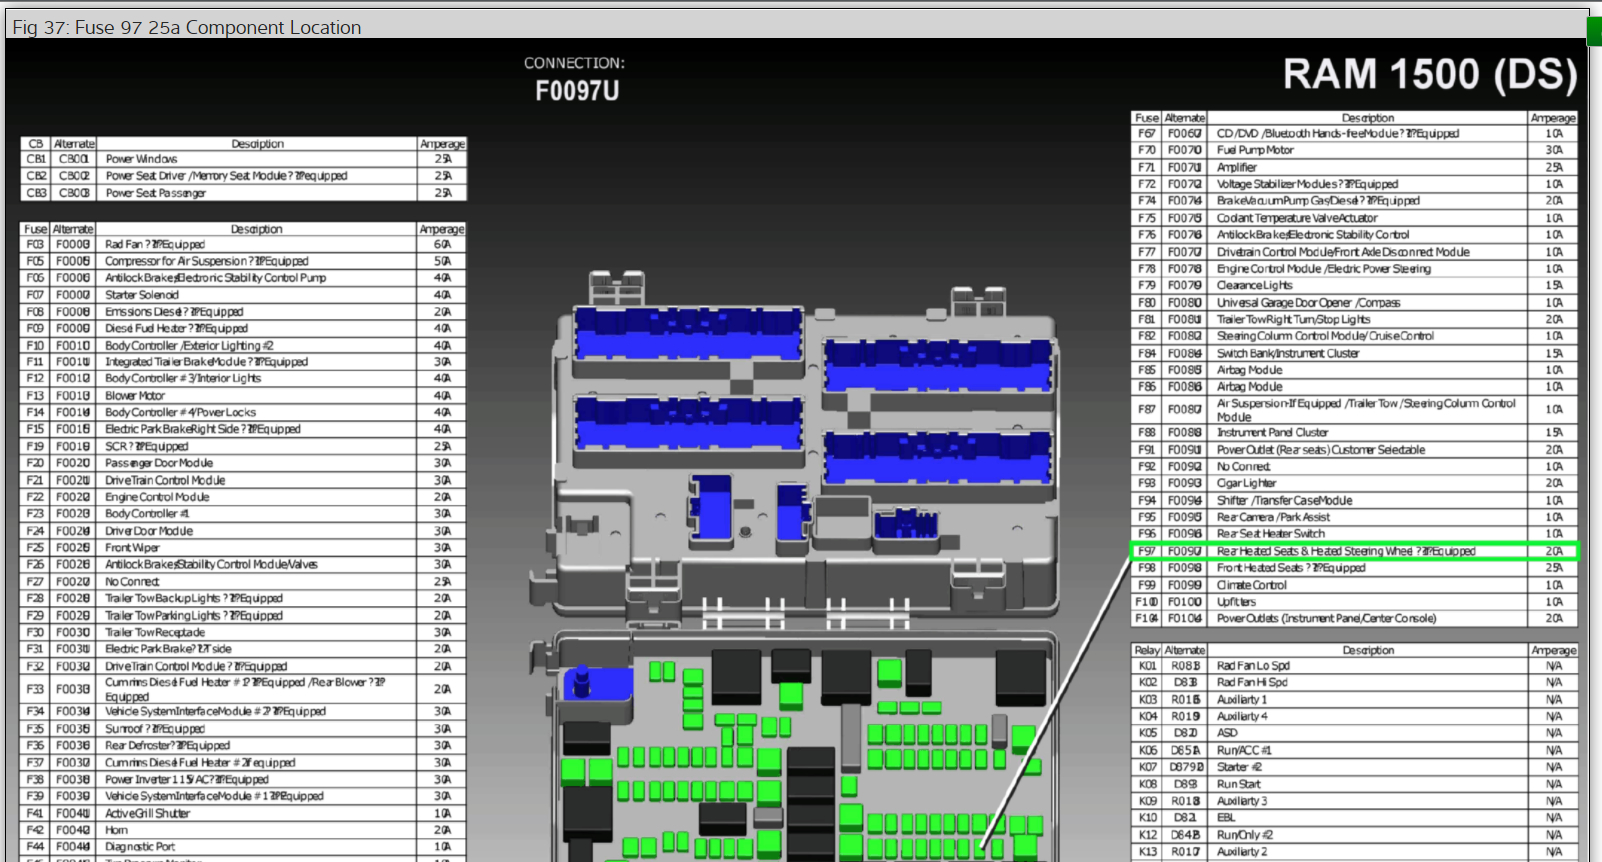Click the "Airbag Module" text in row F86

coord(1249,387)
